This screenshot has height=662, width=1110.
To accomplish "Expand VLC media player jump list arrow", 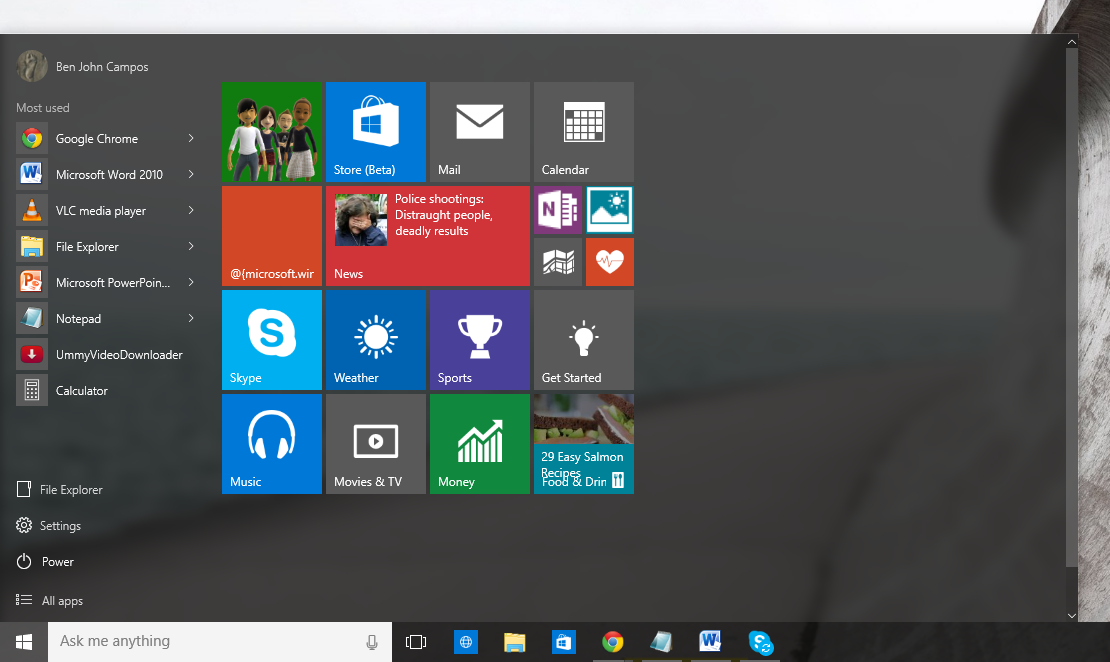I will click(x=191, y=210).
